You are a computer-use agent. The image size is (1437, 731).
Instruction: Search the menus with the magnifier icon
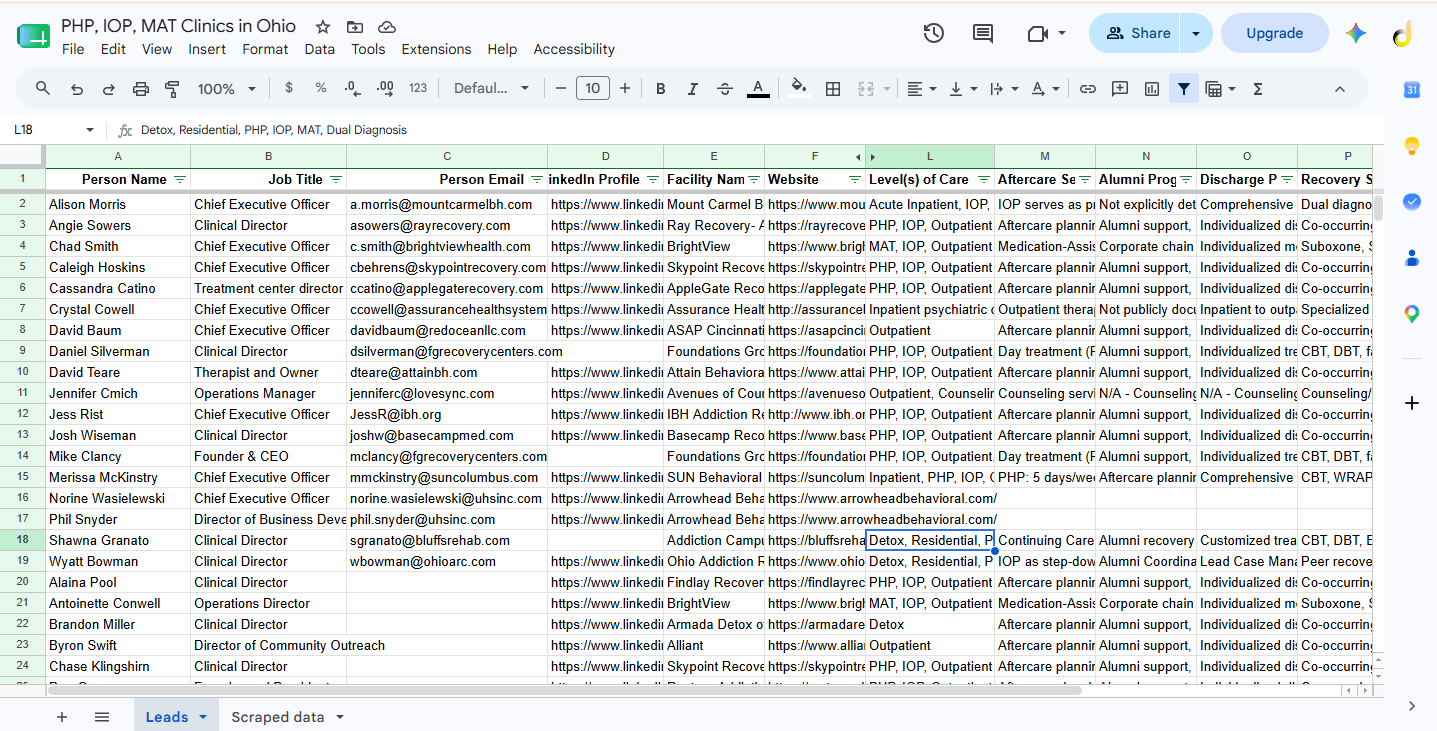click(43, 88)
